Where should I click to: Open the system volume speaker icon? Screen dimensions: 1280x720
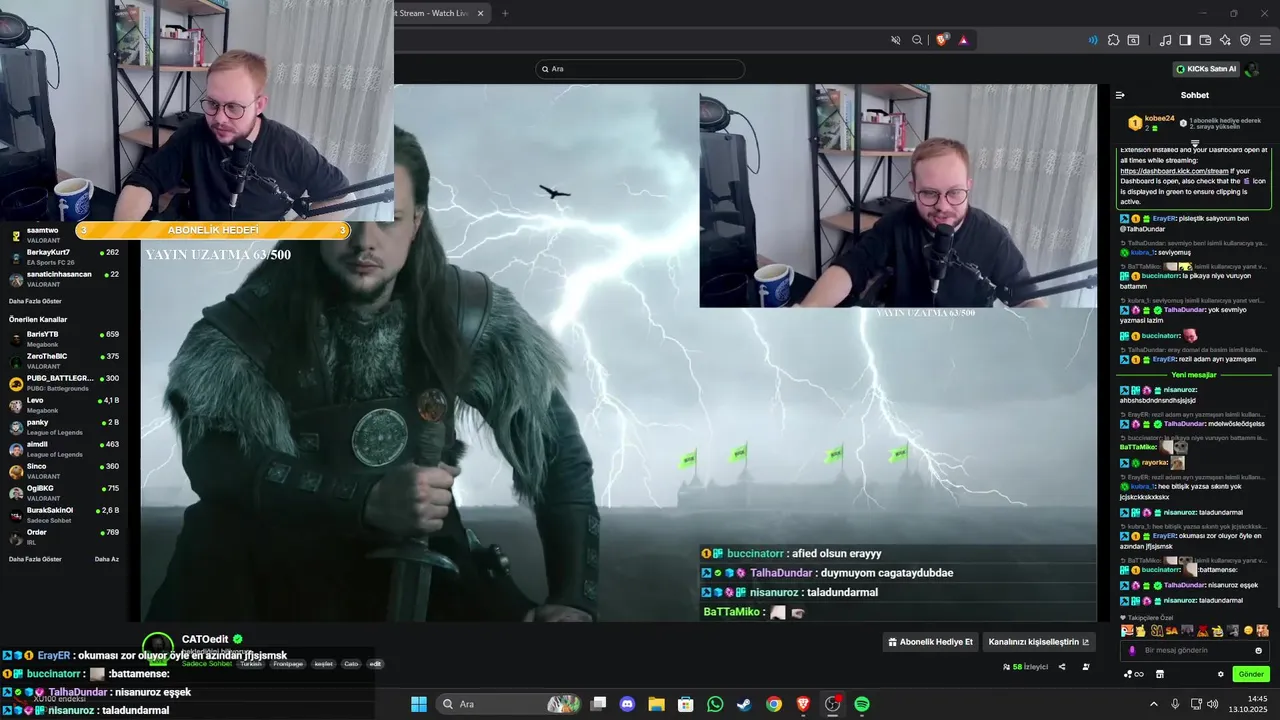pos(1213,704)
